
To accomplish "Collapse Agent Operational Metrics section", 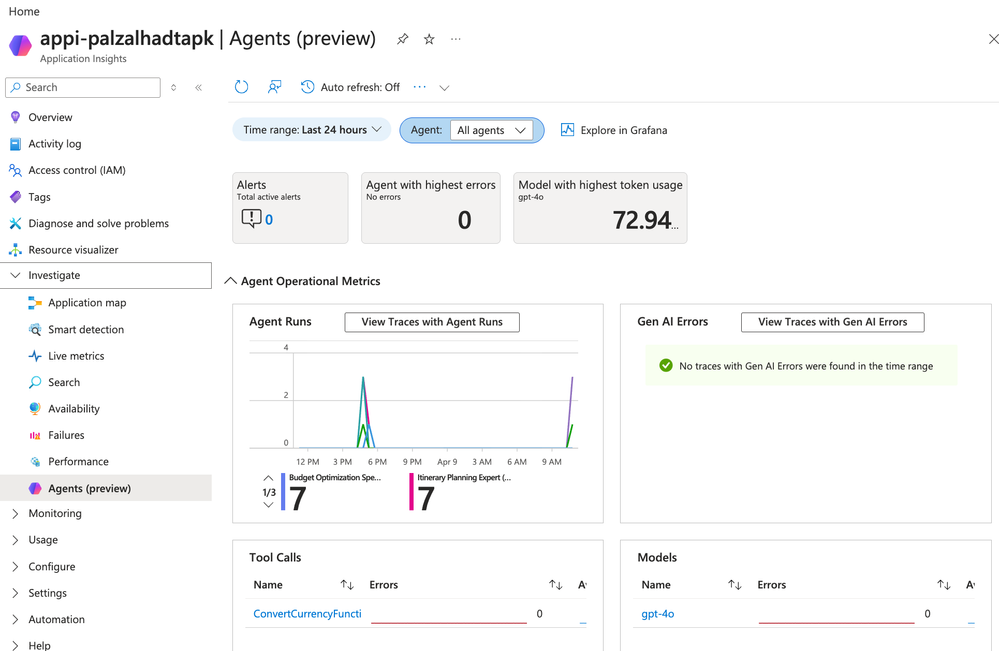I will [x=231, y=281].
